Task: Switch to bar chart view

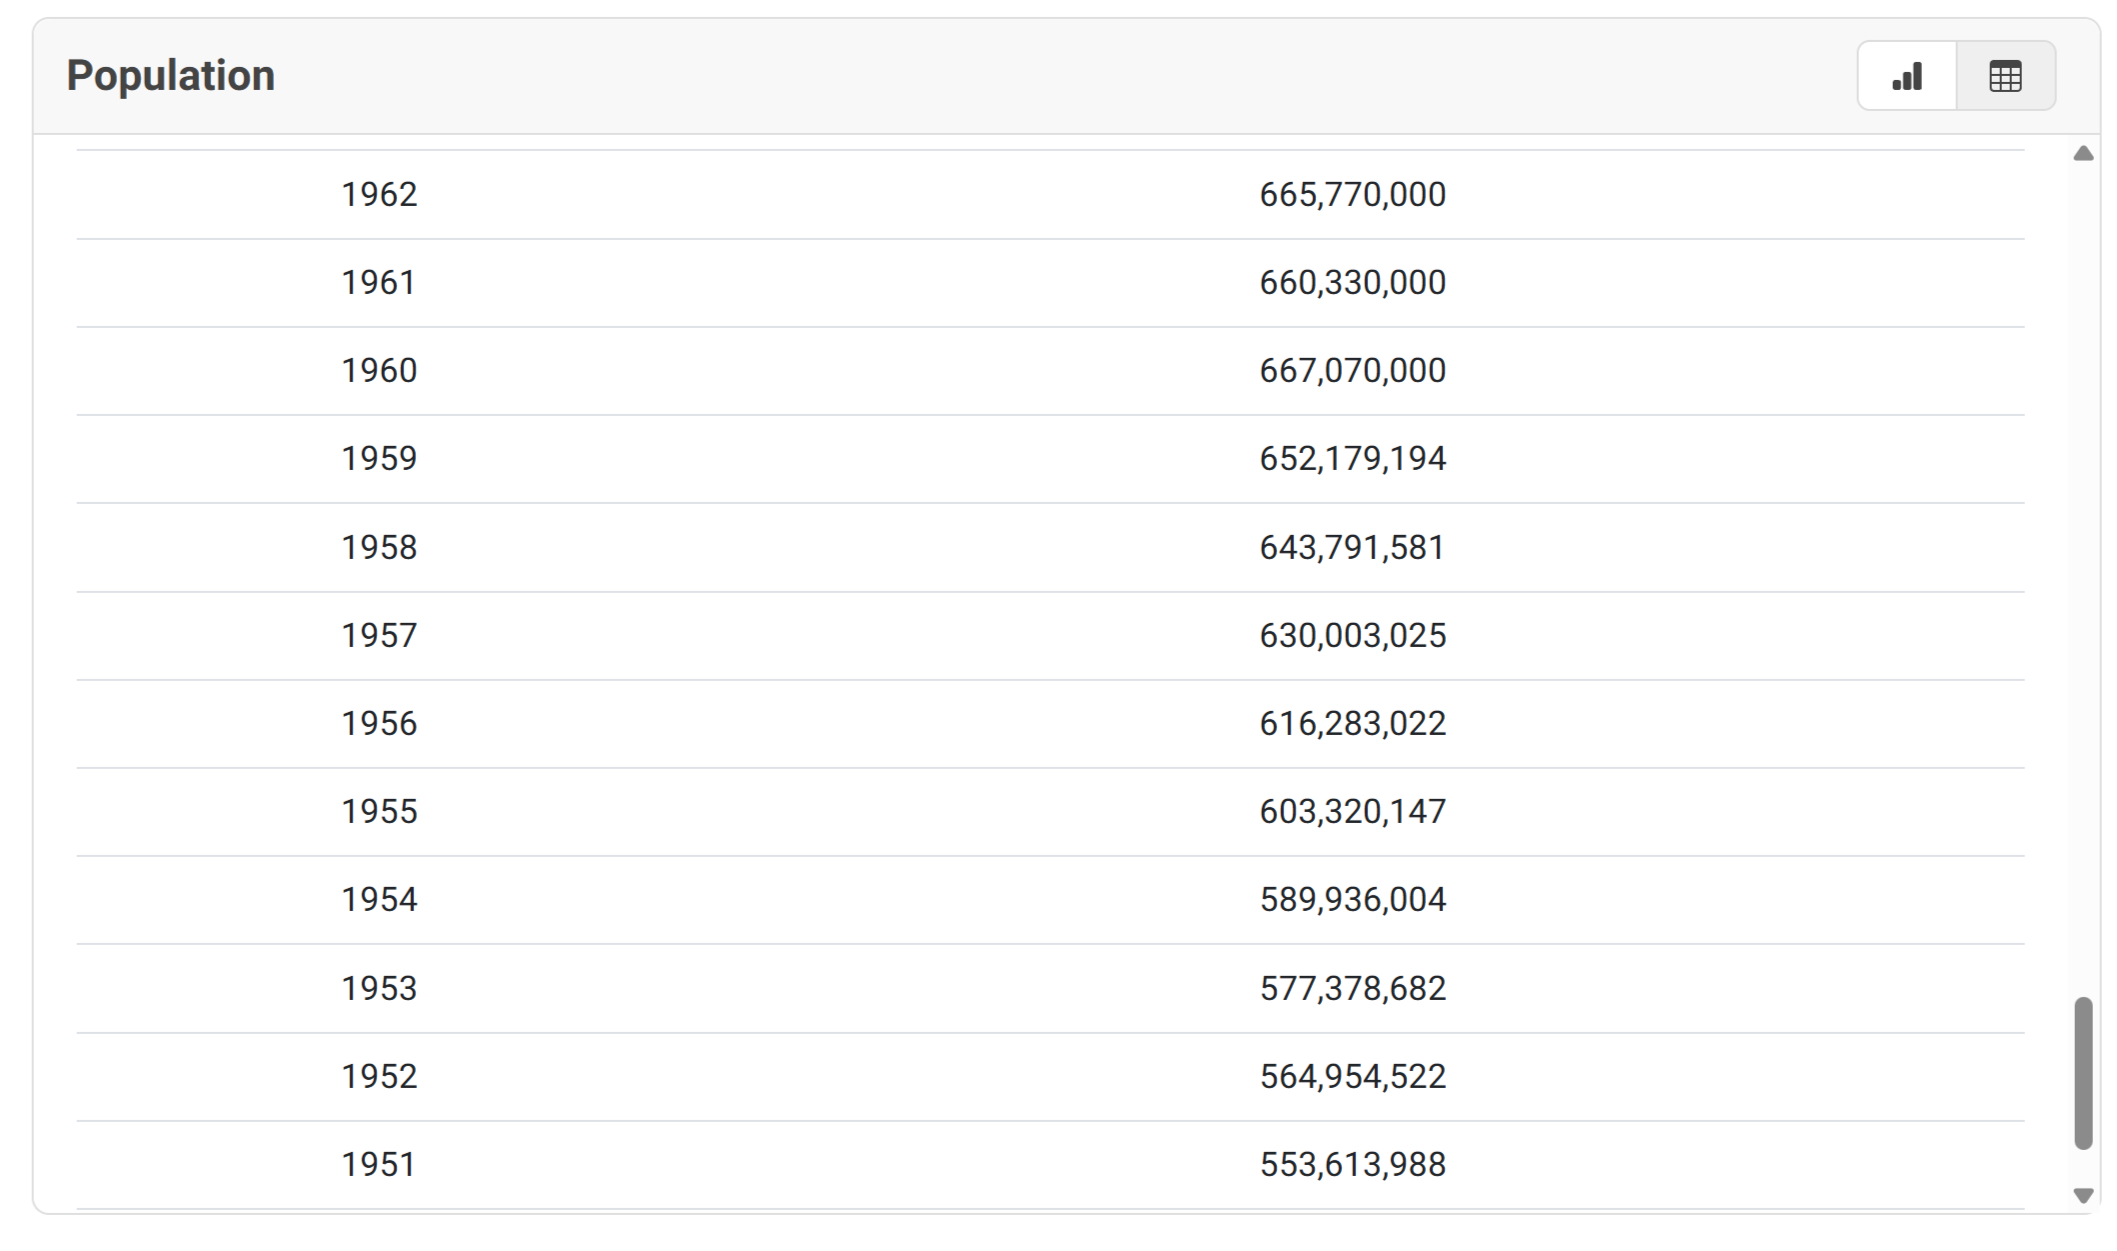Action: [x=1907, y=76]
